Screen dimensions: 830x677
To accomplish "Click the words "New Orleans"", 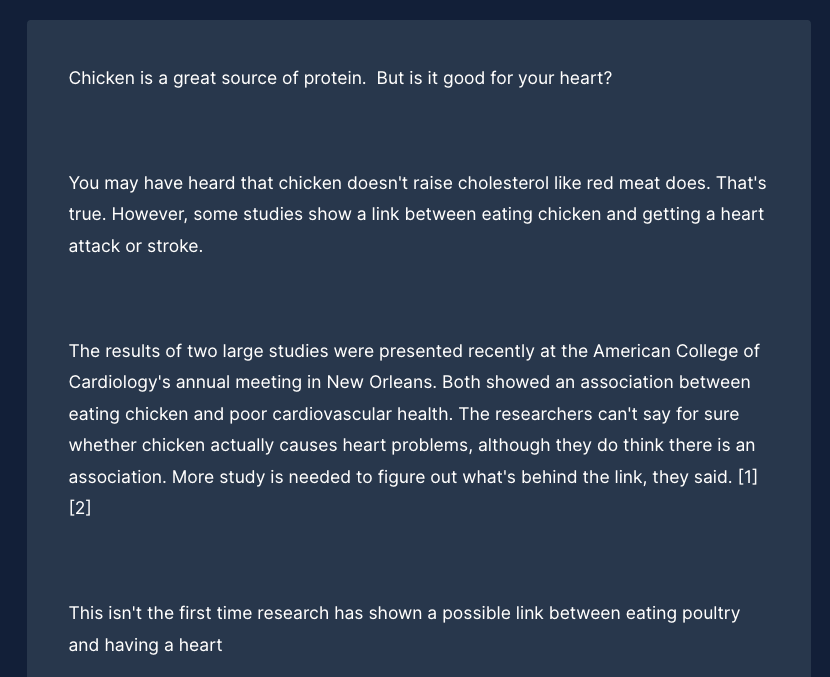I will coord(380,382).
